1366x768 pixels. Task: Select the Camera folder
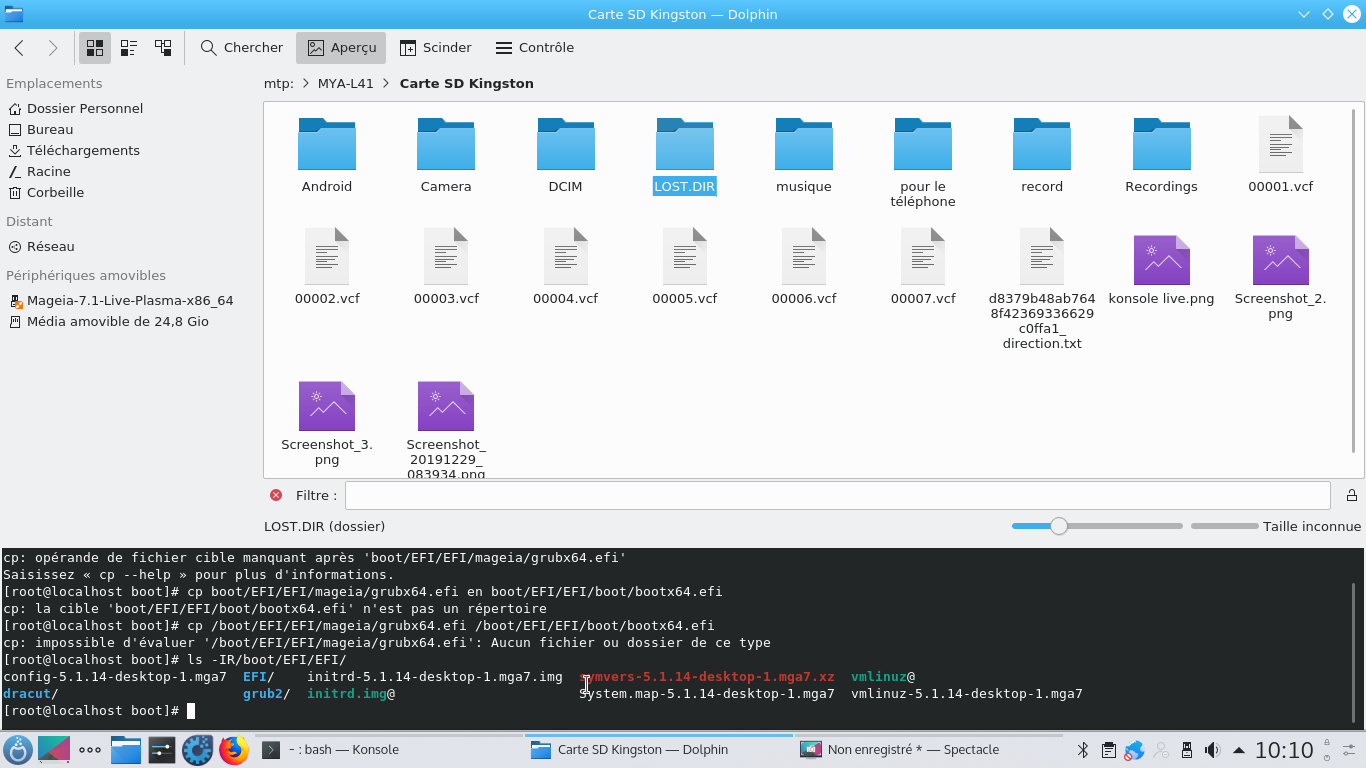coord(446,155)
